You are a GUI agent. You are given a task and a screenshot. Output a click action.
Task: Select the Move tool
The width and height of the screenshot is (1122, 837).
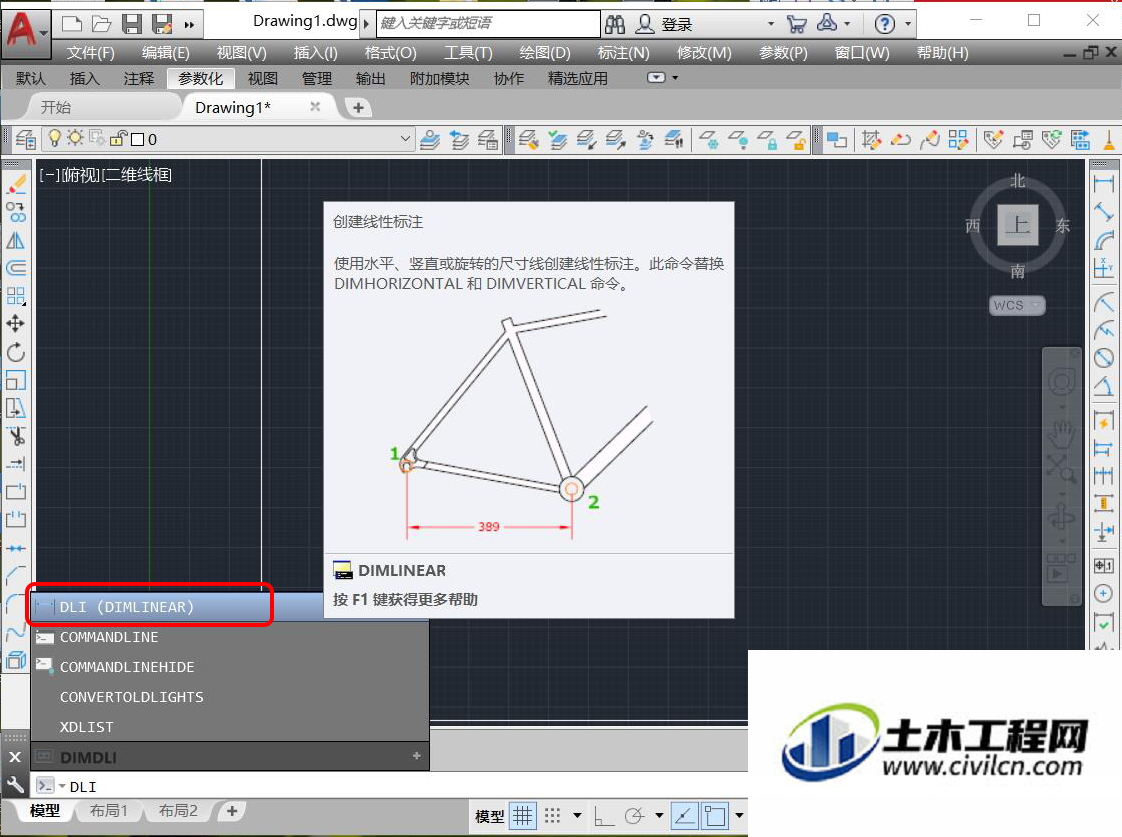[16, 323]
